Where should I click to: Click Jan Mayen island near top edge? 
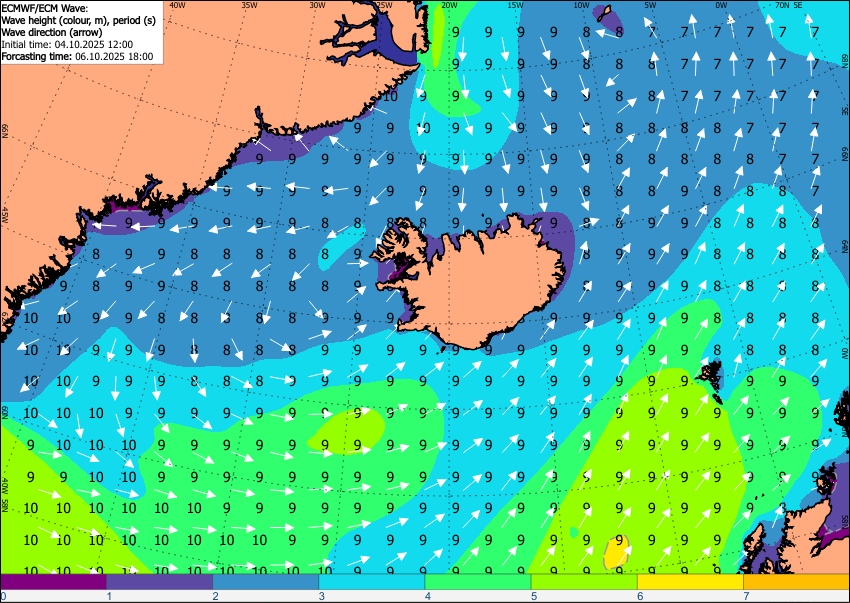(604, 13)
